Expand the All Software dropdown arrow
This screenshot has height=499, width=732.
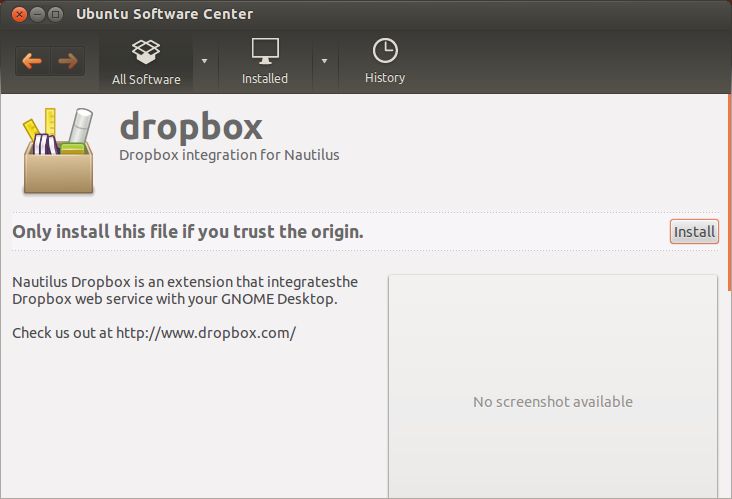(204, 61)
